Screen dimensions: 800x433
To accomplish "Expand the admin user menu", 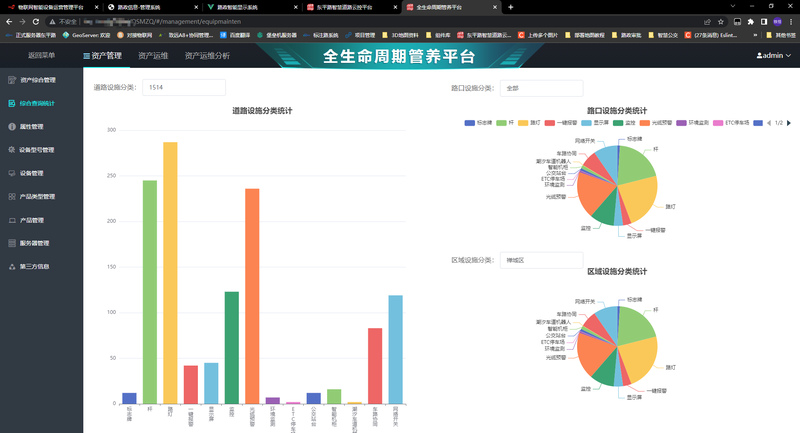I will (773, 56).
